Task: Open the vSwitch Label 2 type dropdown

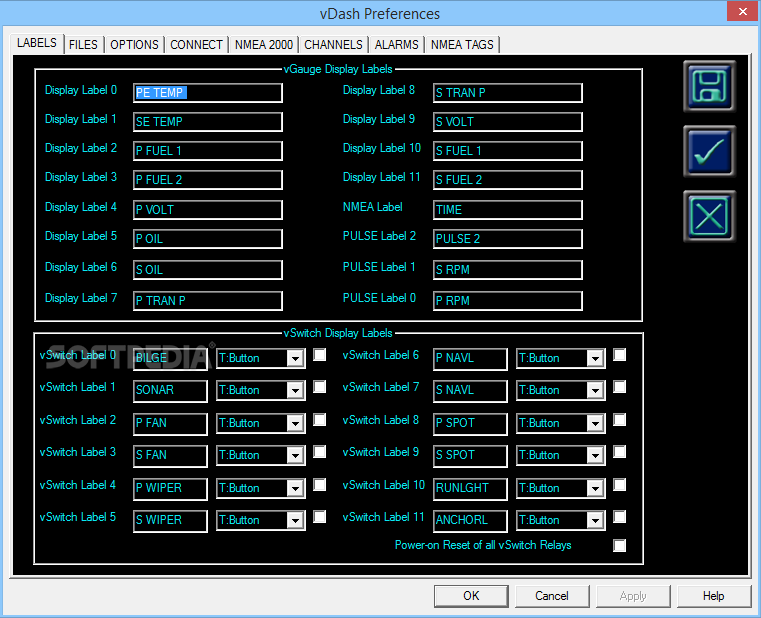Action: click(x=261, y=424)
